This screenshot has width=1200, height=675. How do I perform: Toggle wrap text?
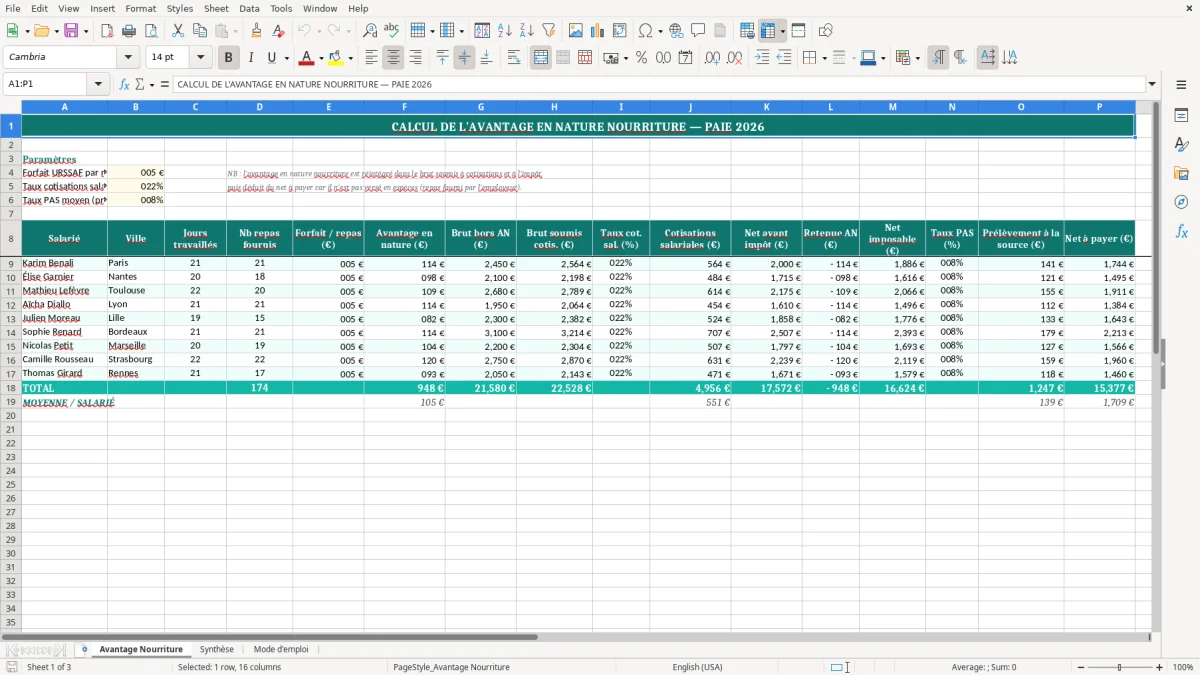click(514, 58)
